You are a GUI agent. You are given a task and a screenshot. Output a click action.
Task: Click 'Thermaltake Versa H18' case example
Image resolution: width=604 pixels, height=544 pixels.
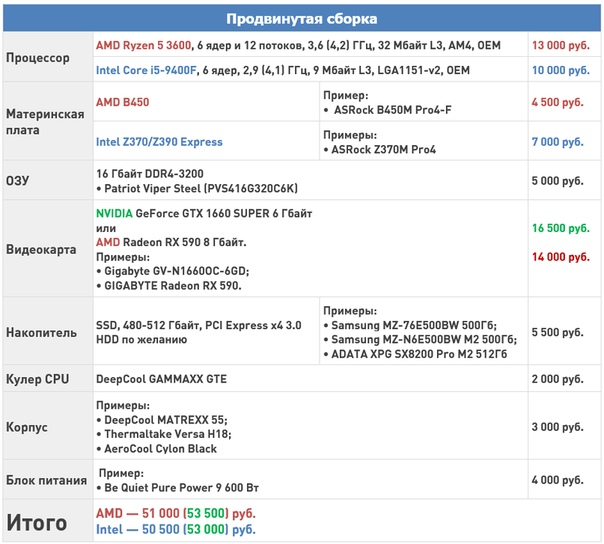click(168, 434)
